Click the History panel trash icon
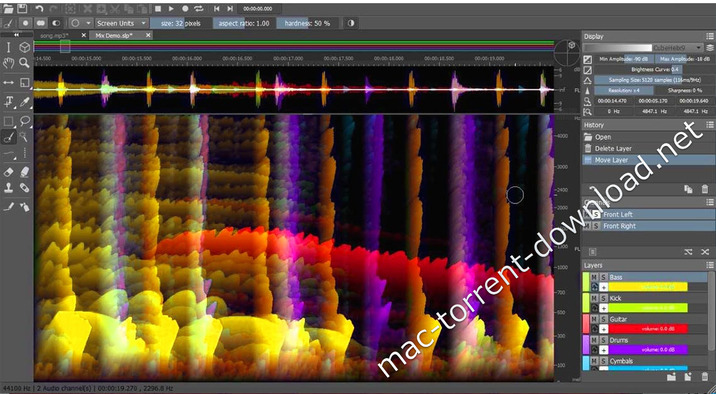The image size is (716, 394). click(705, 189)
